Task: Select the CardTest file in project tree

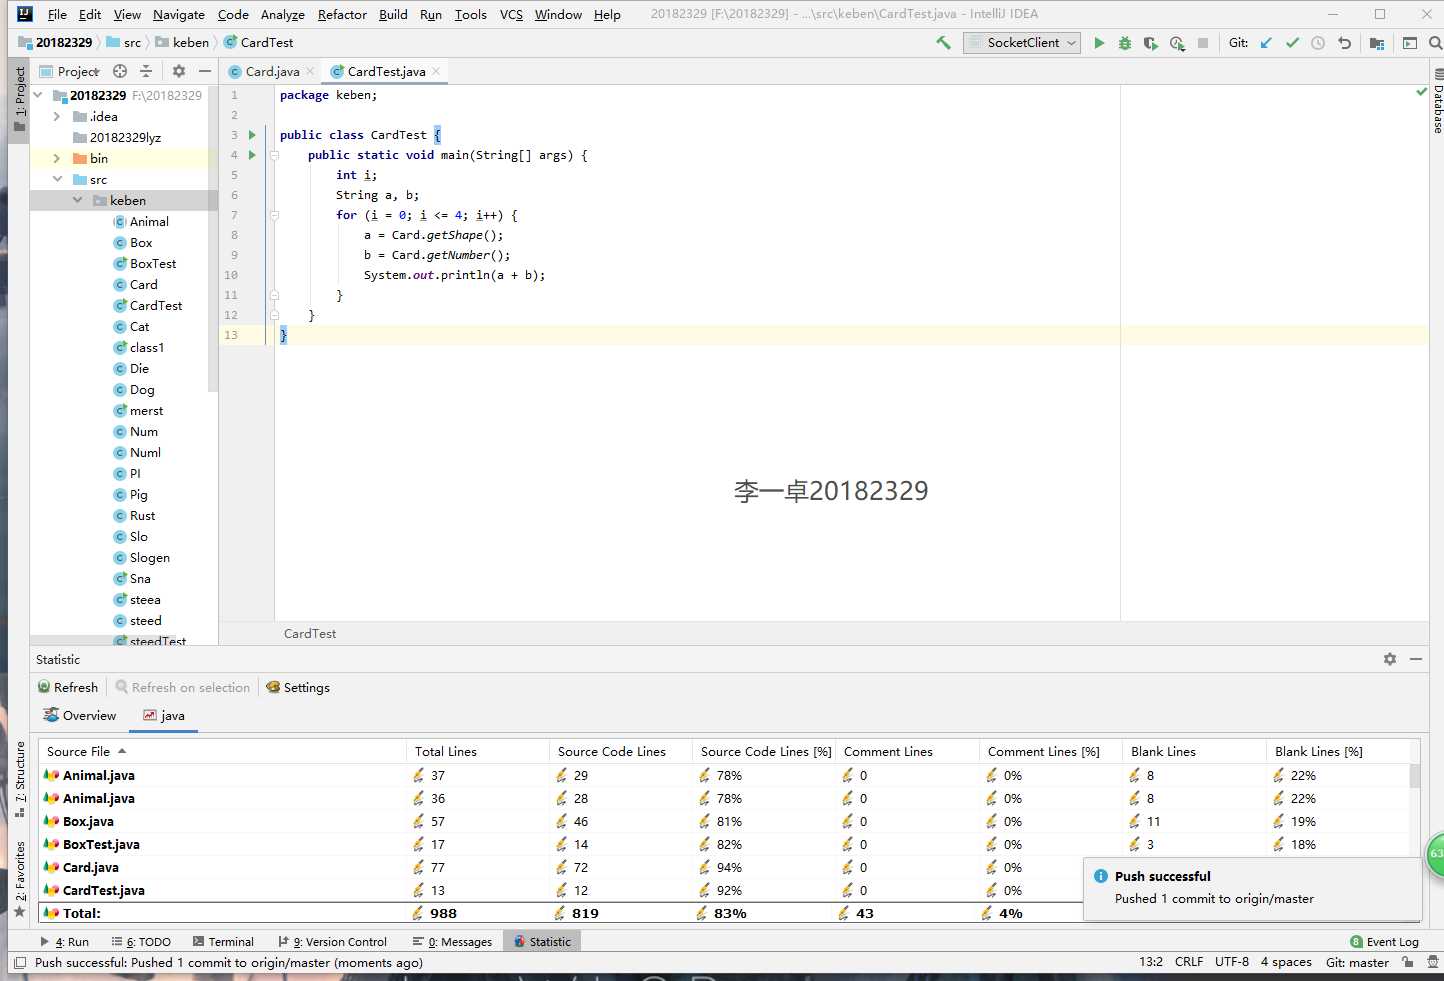Action: pos(148,305)
